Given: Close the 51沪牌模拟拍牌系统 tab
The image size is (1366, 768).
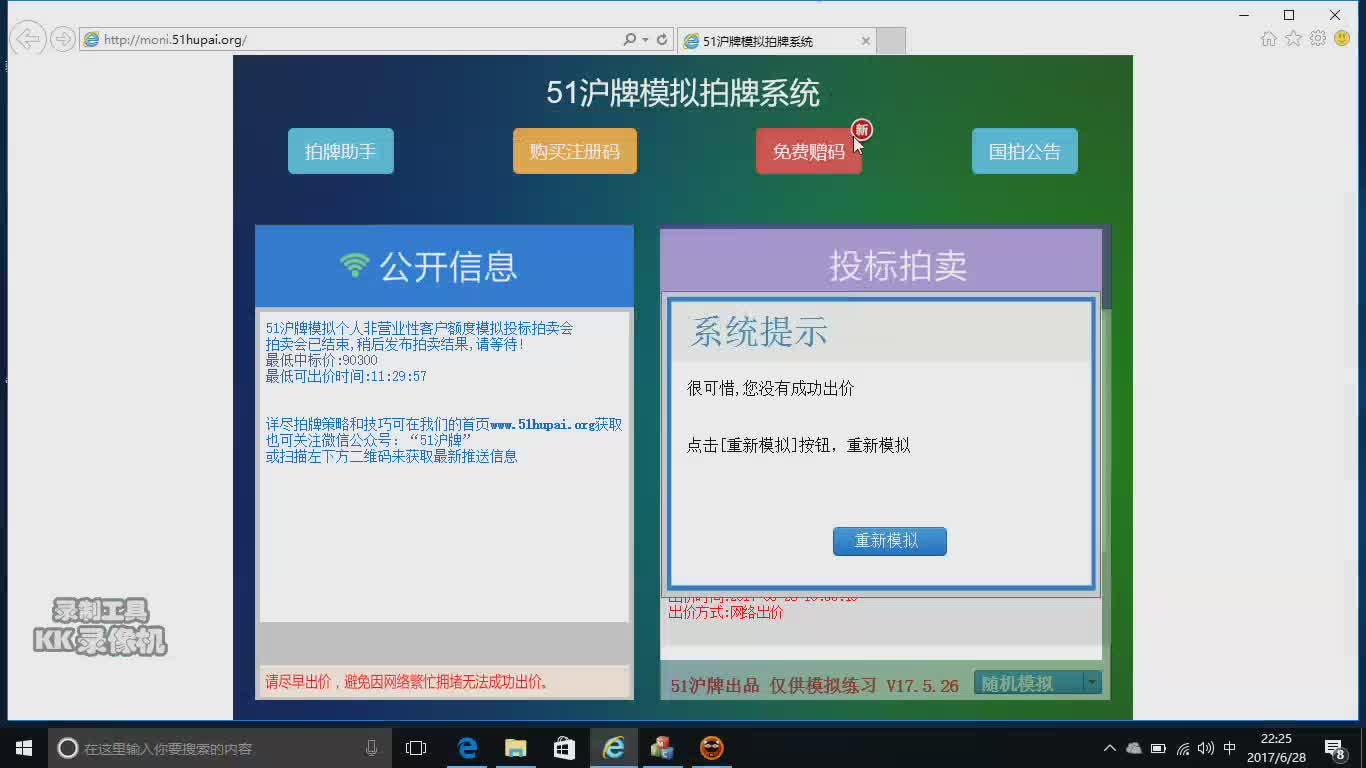Looking at the screenshot, I should pos(866,41).
